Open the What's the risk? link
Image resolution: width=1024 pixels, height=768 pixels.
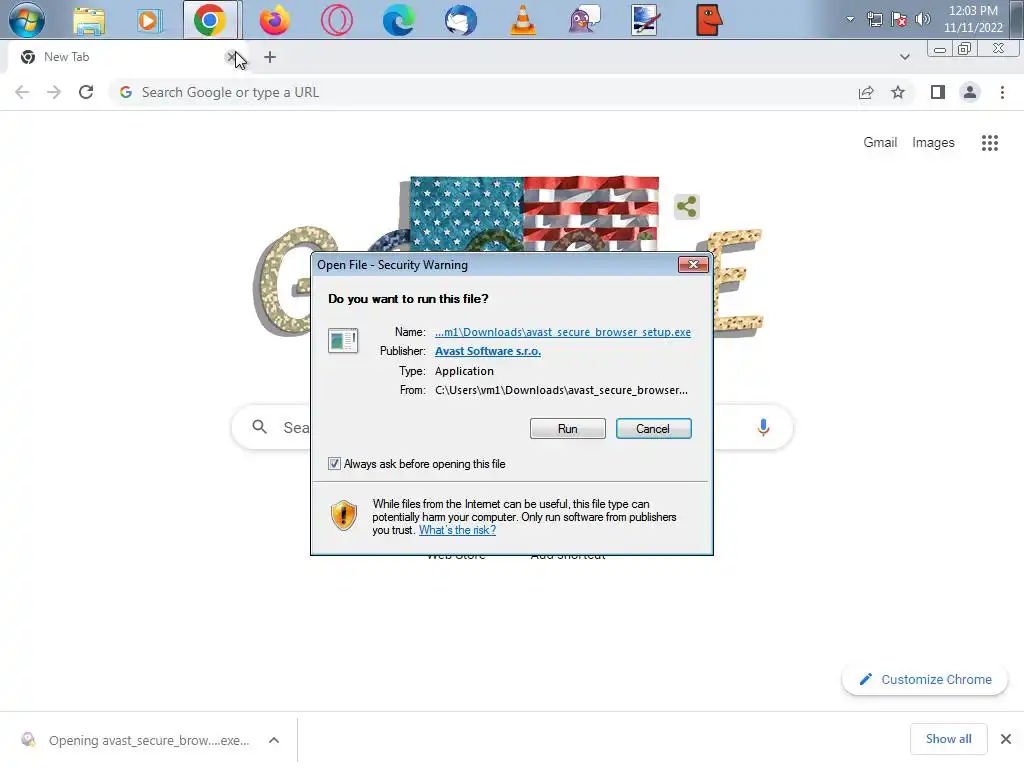(457, 530)
